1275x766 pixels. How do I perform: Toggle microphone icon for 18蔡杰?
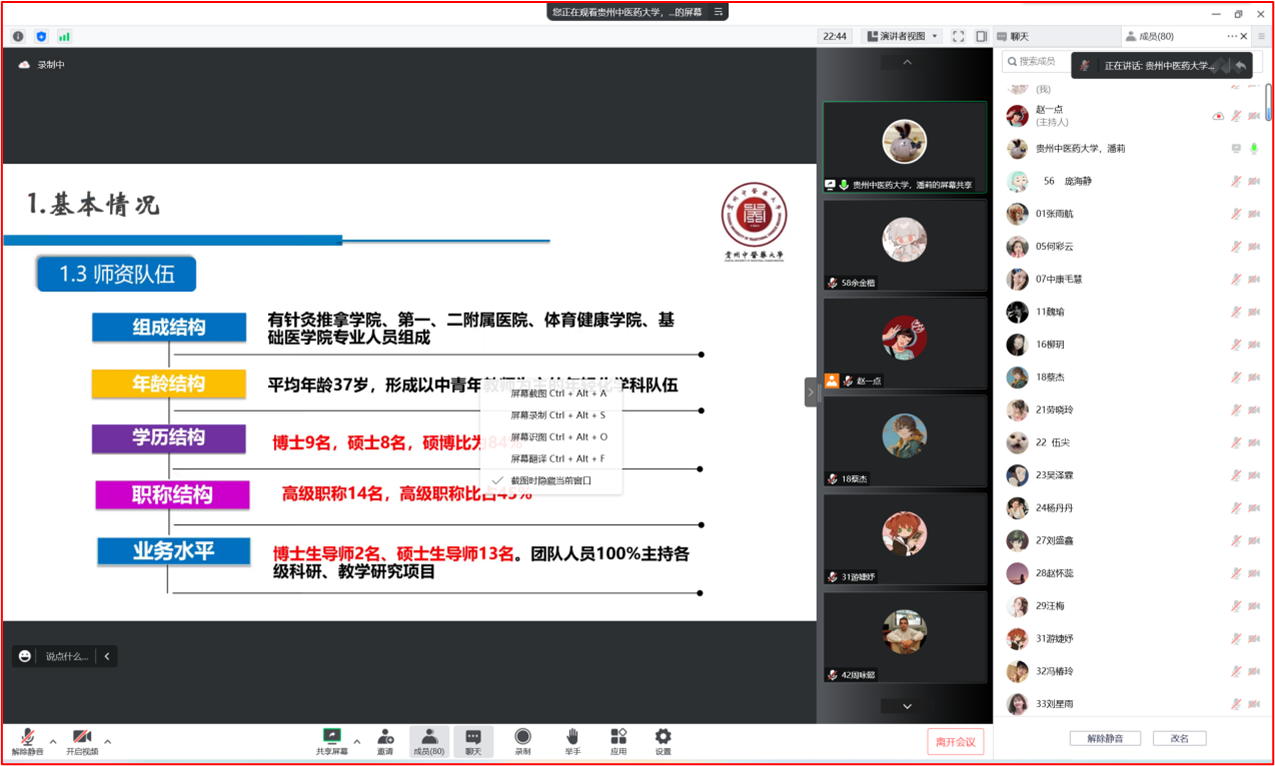click(1236, 377)
